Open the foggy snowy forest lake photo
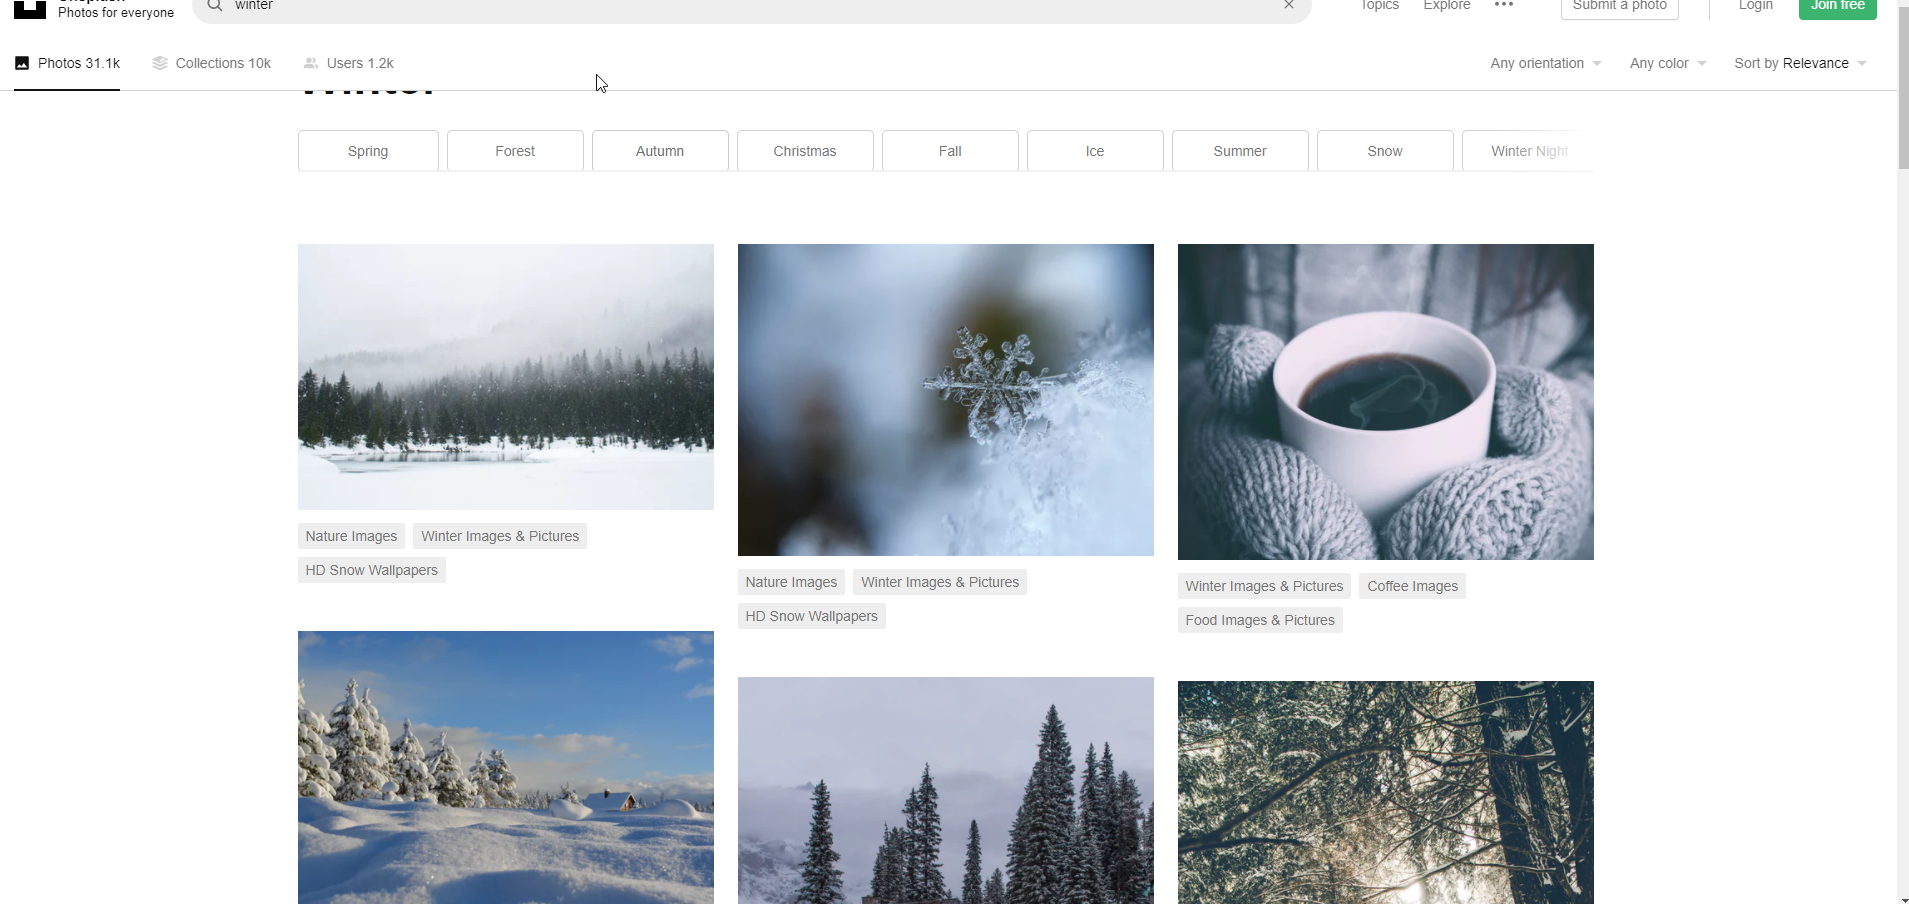This screenshot has height=904, width=1909. (x=506, y=377)
